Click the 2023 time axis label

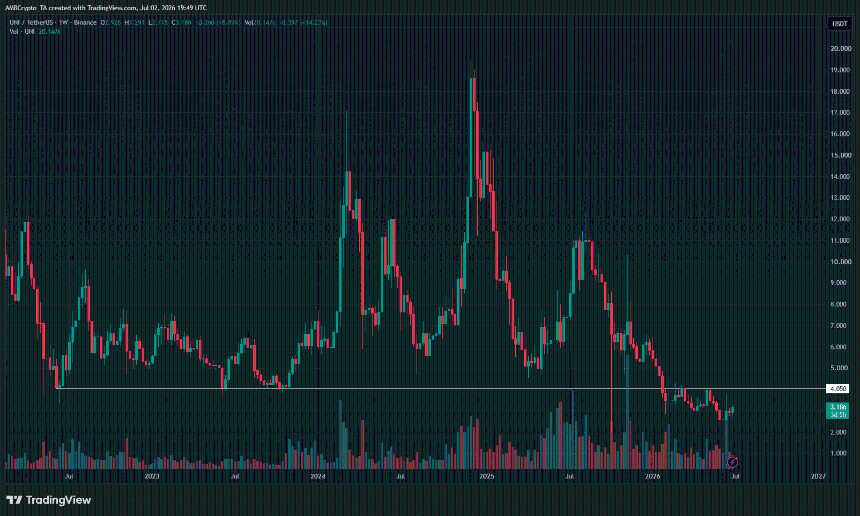click(x=152, y=477)
